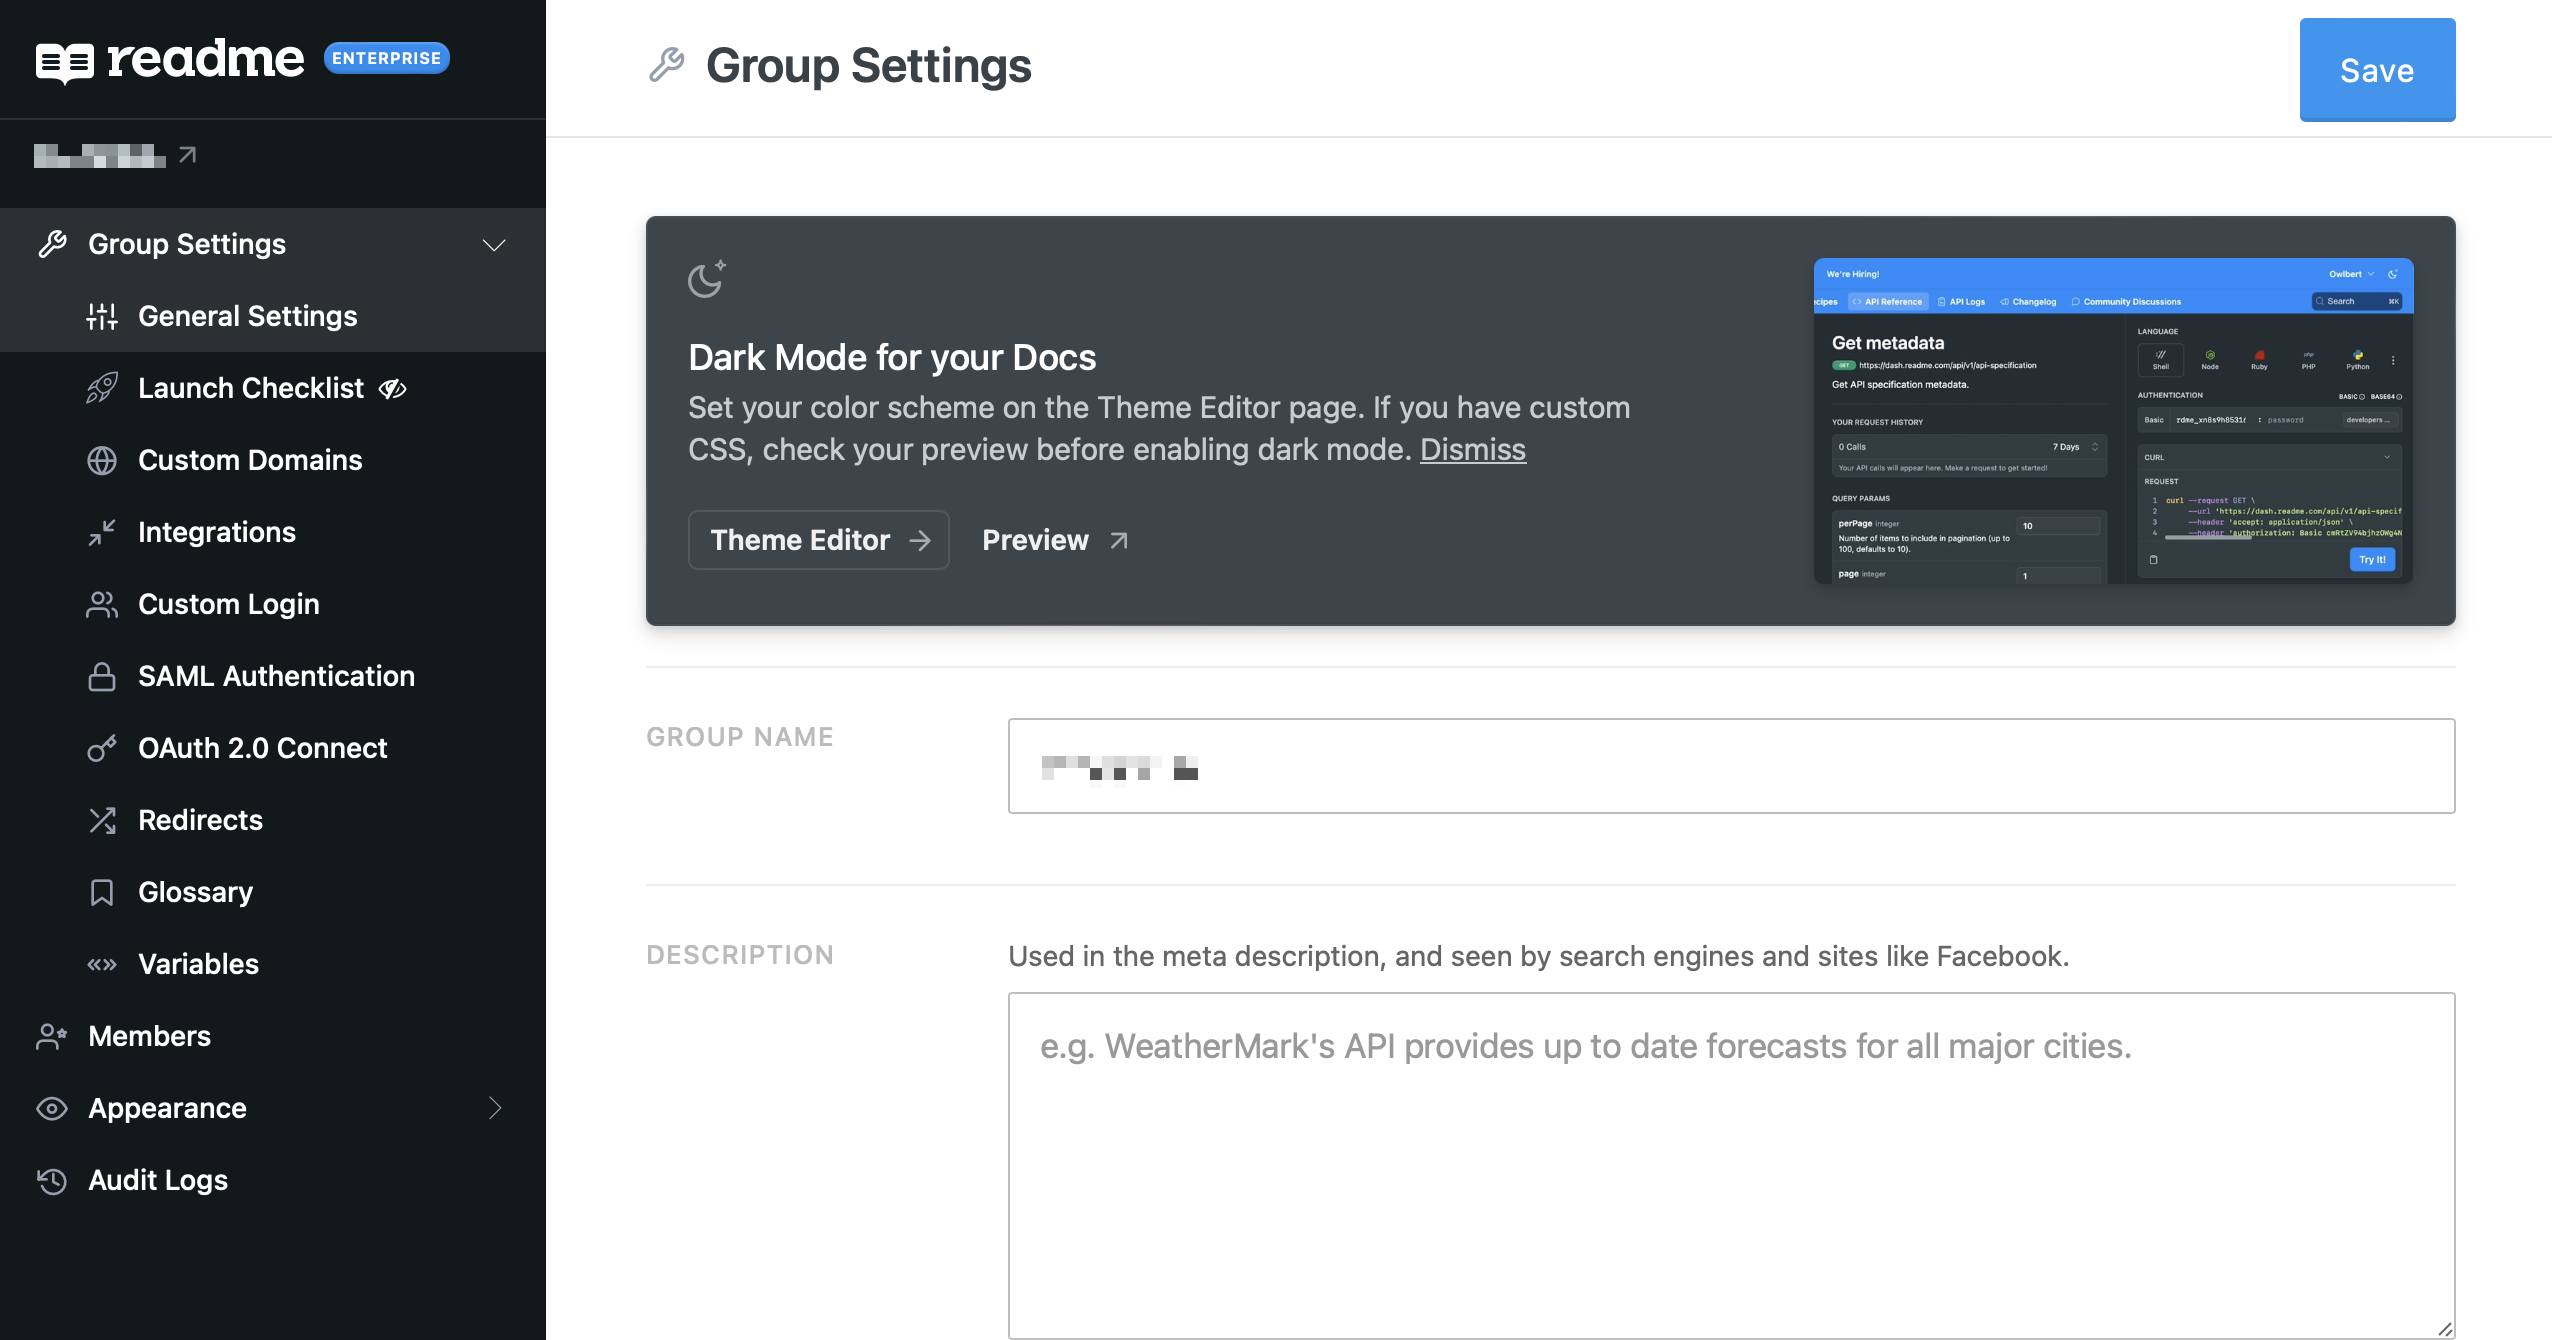Expand the Appearance section chevron

pos(494,1108)
